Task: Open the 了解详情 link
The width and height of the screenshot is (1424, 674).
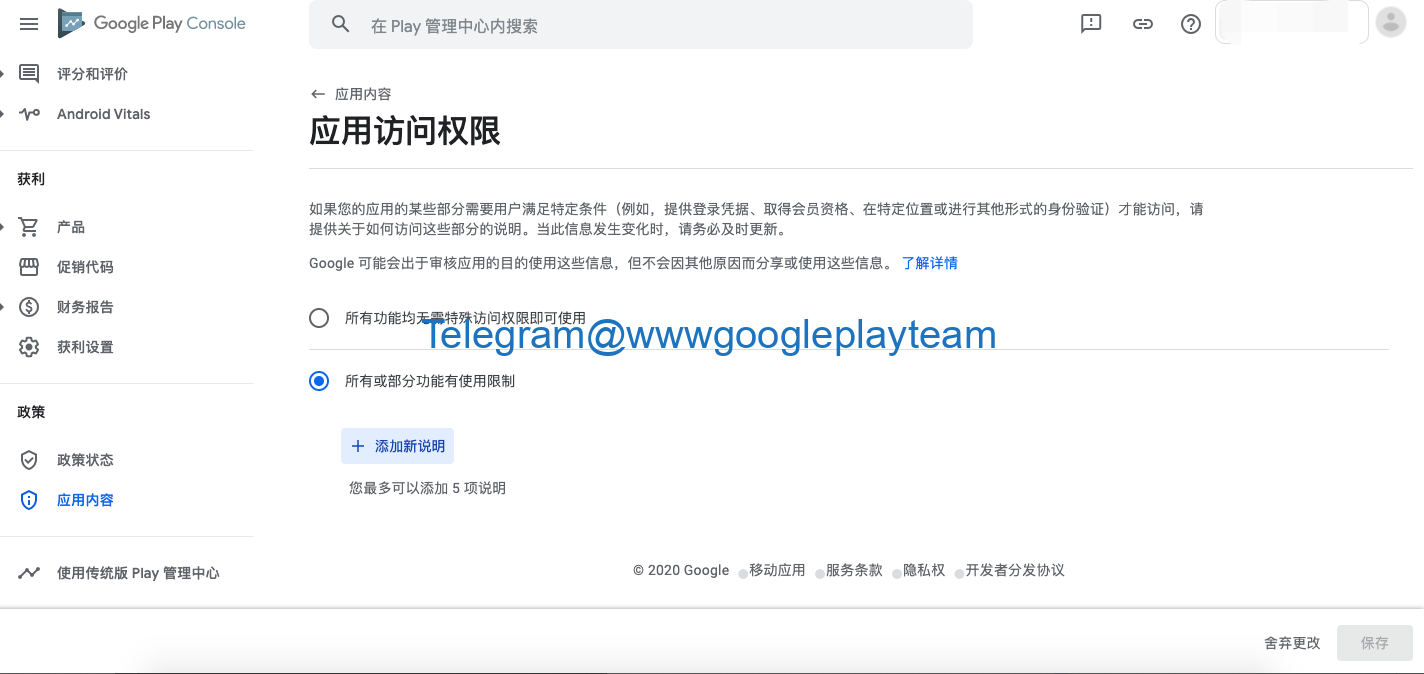Action: point(929,263)
